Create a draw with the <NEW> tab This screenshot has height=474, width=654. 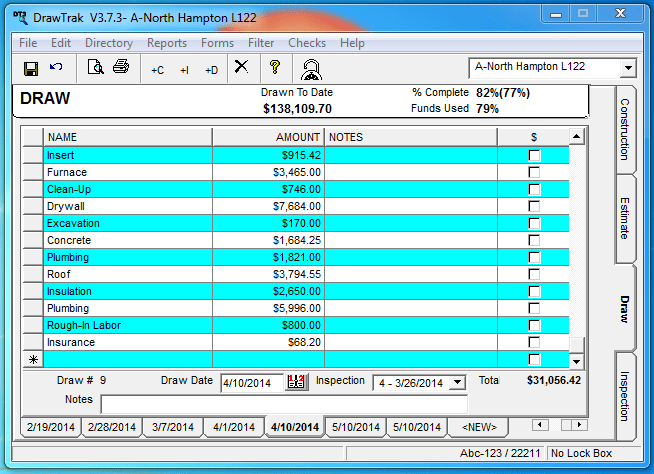pos(479,427)
